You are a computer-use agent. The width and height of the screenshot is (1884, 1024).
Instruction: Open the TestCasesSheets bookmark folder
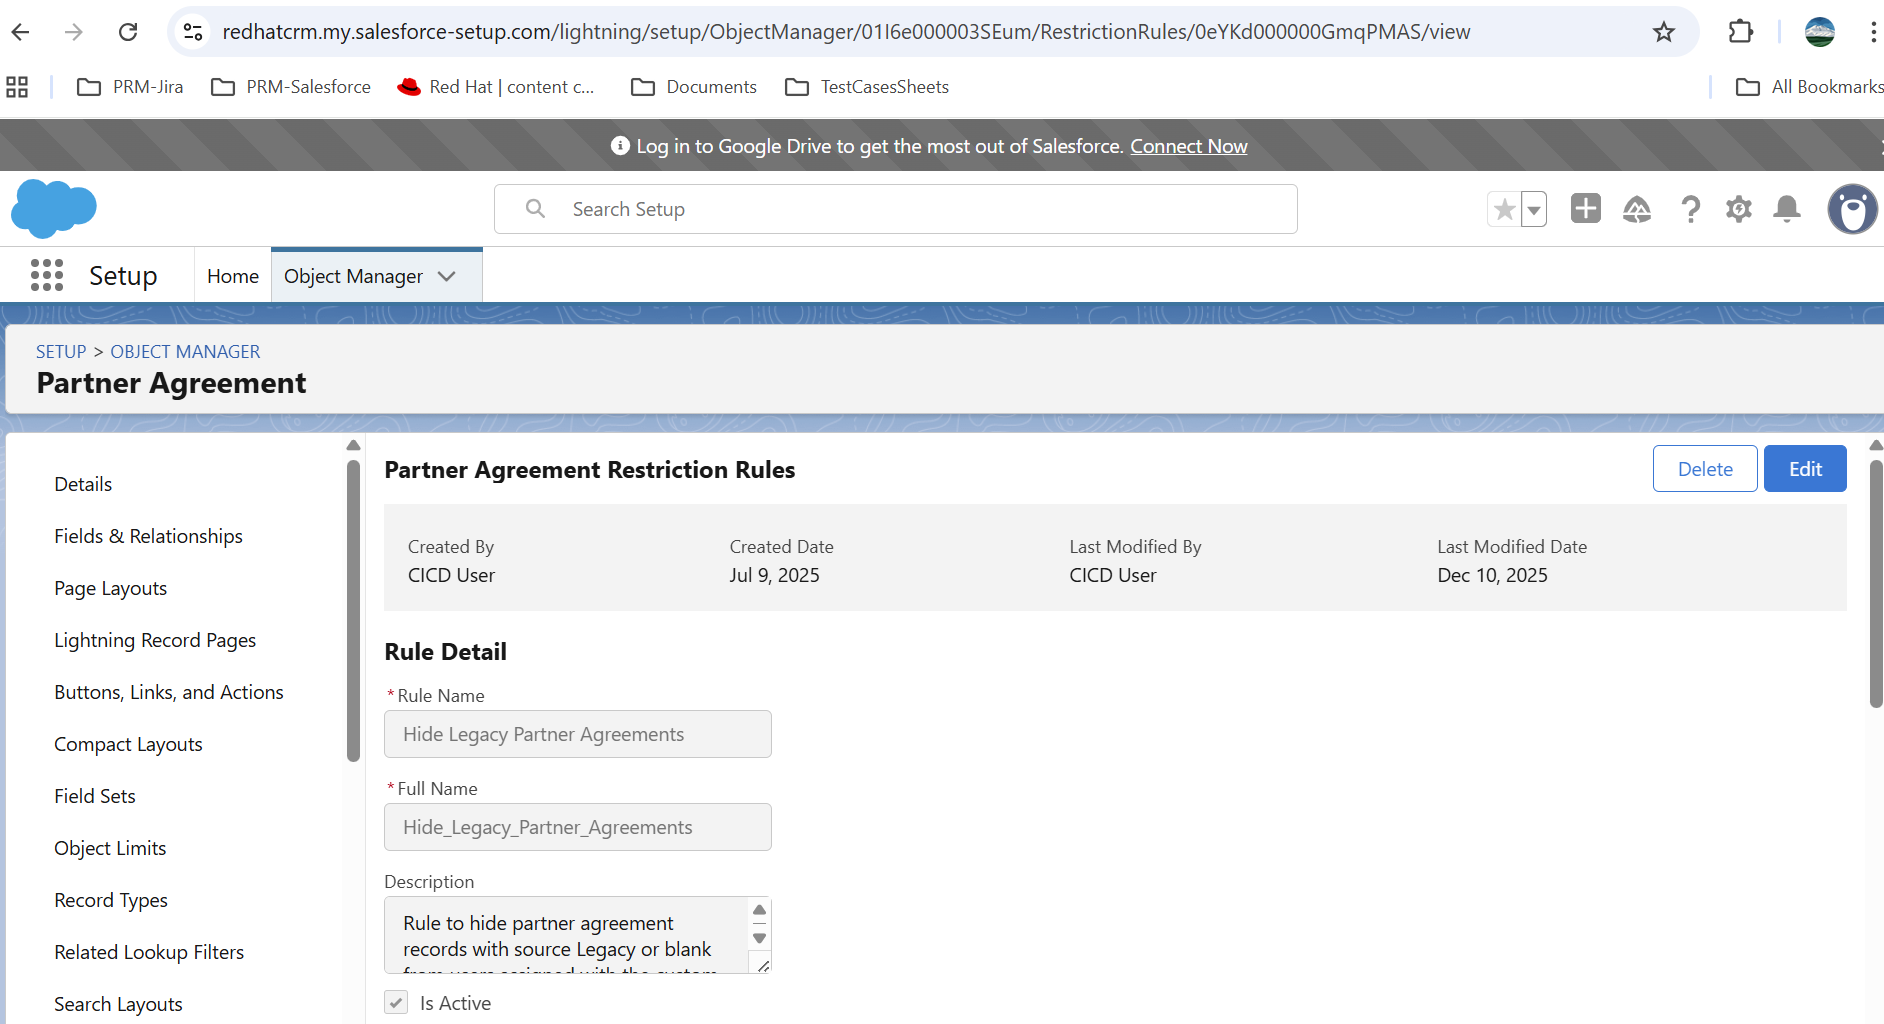coord(867,87)
